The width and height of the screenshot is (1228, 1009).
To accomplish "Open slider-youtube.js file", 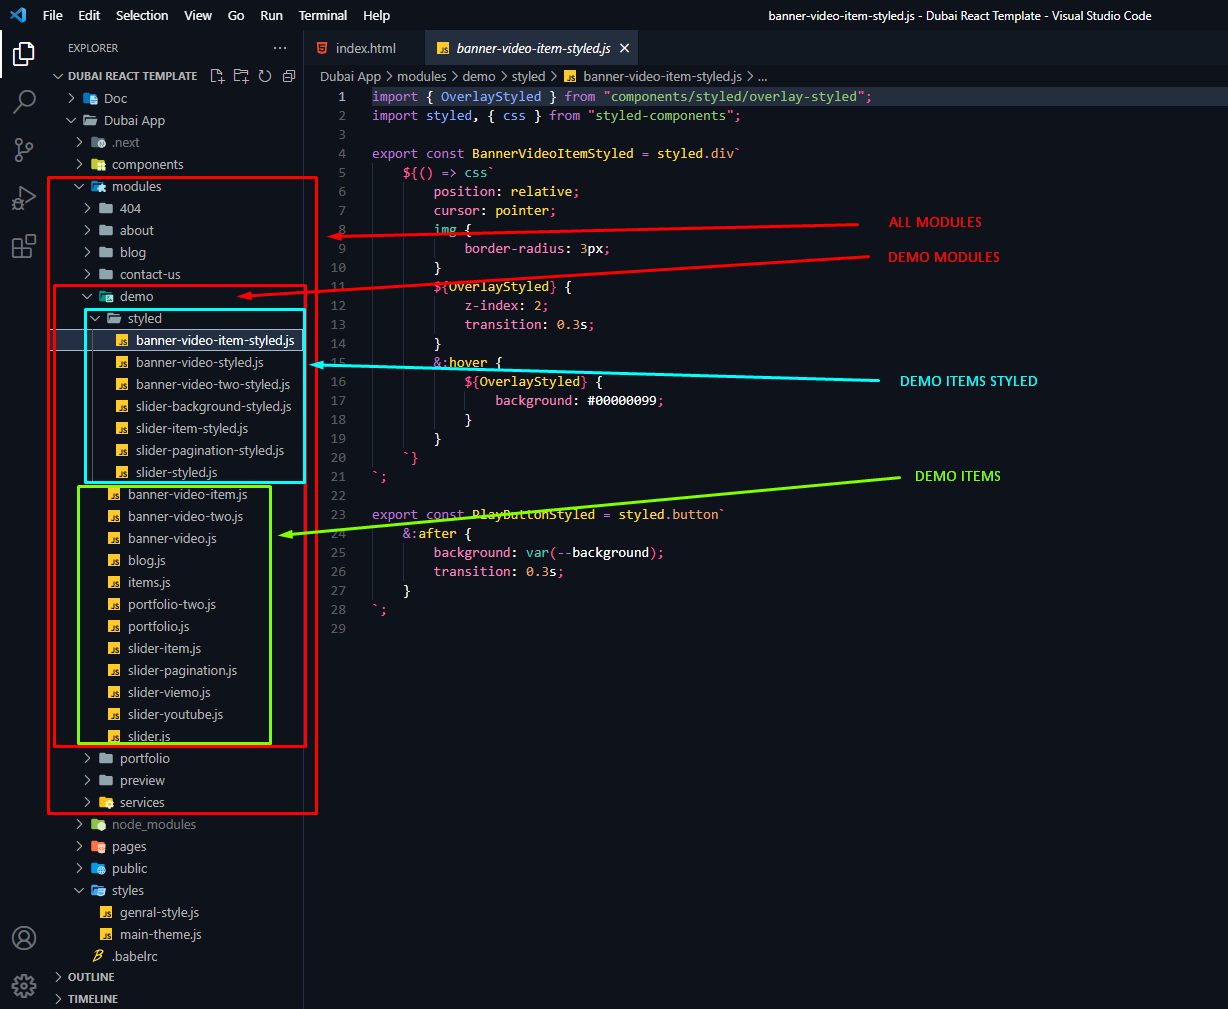I will (175, 714).
